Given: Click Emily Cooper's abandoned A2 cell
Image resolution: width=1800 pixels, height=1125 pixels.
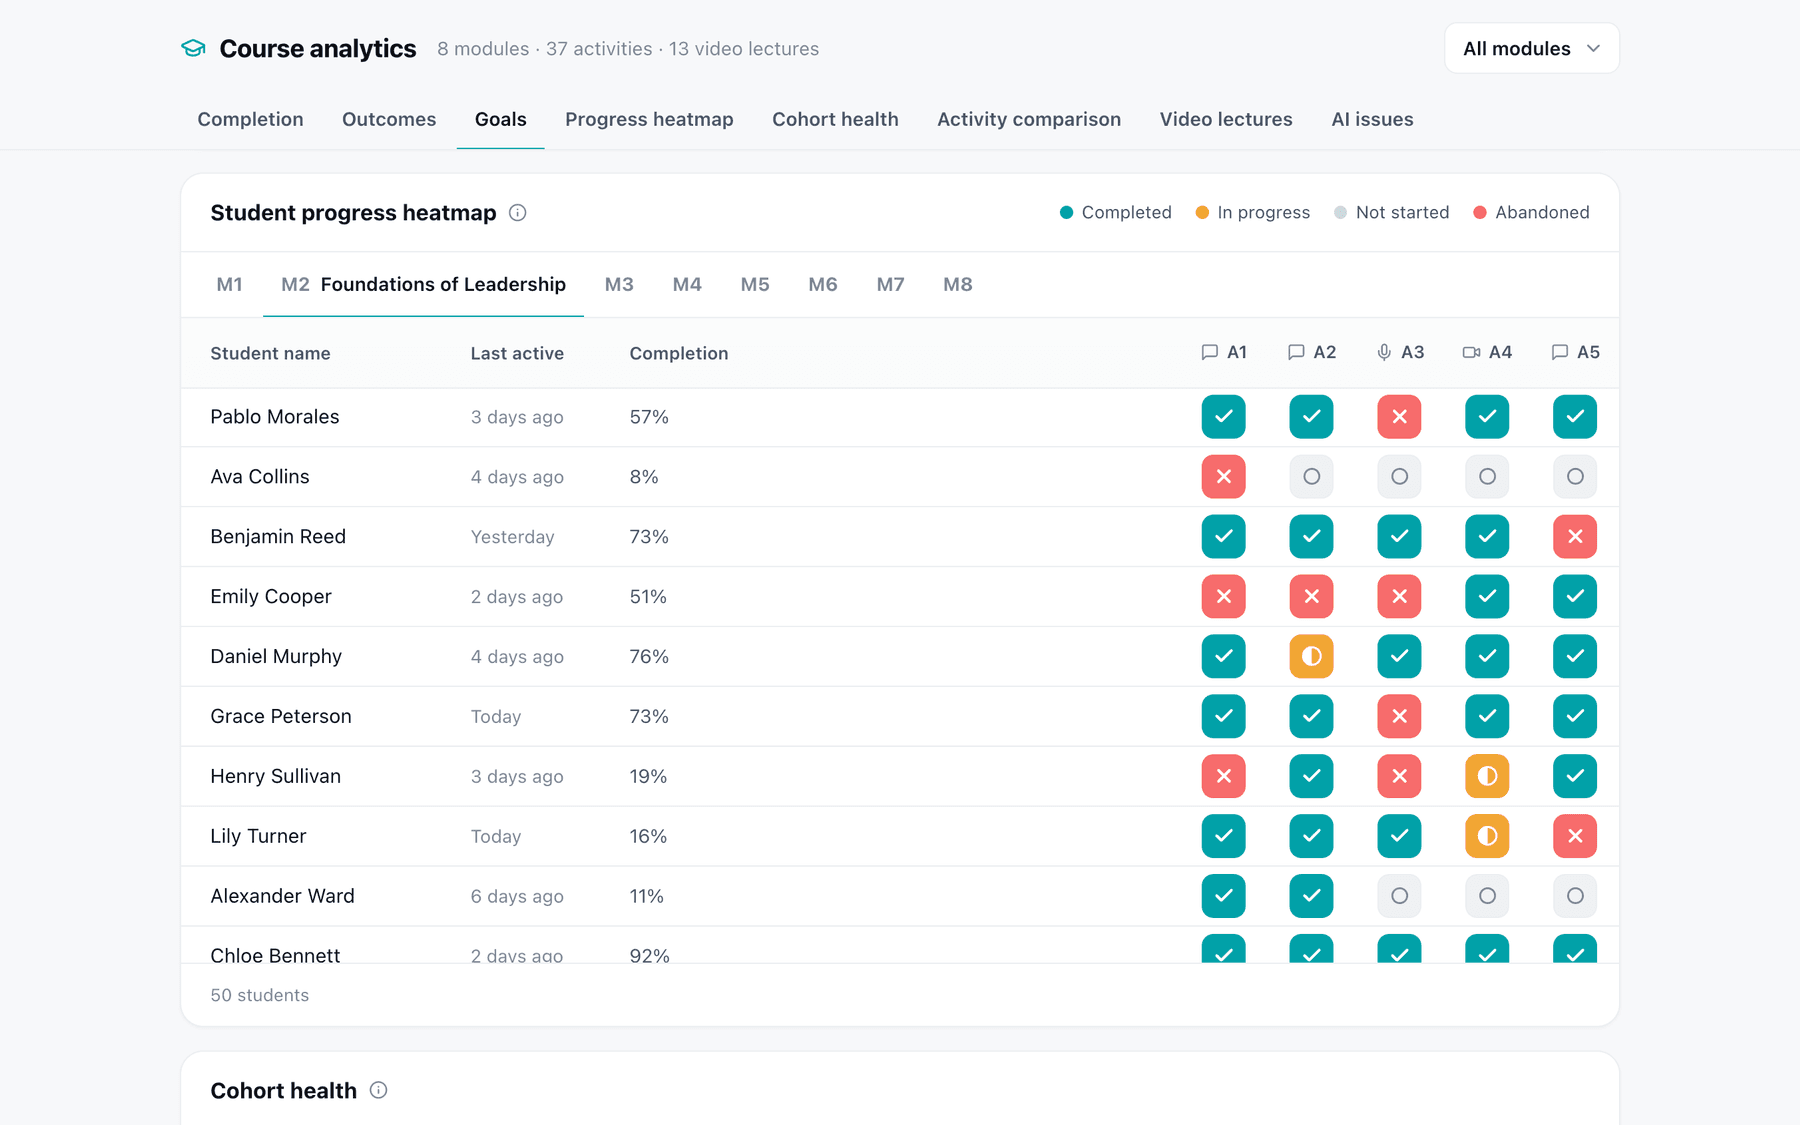Looking at the screenshot, I should point(1311,597).
